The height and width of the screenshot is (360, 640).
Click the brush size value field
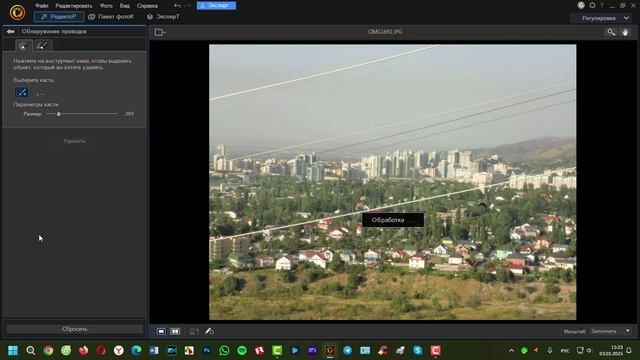click(x=129, y=114)
